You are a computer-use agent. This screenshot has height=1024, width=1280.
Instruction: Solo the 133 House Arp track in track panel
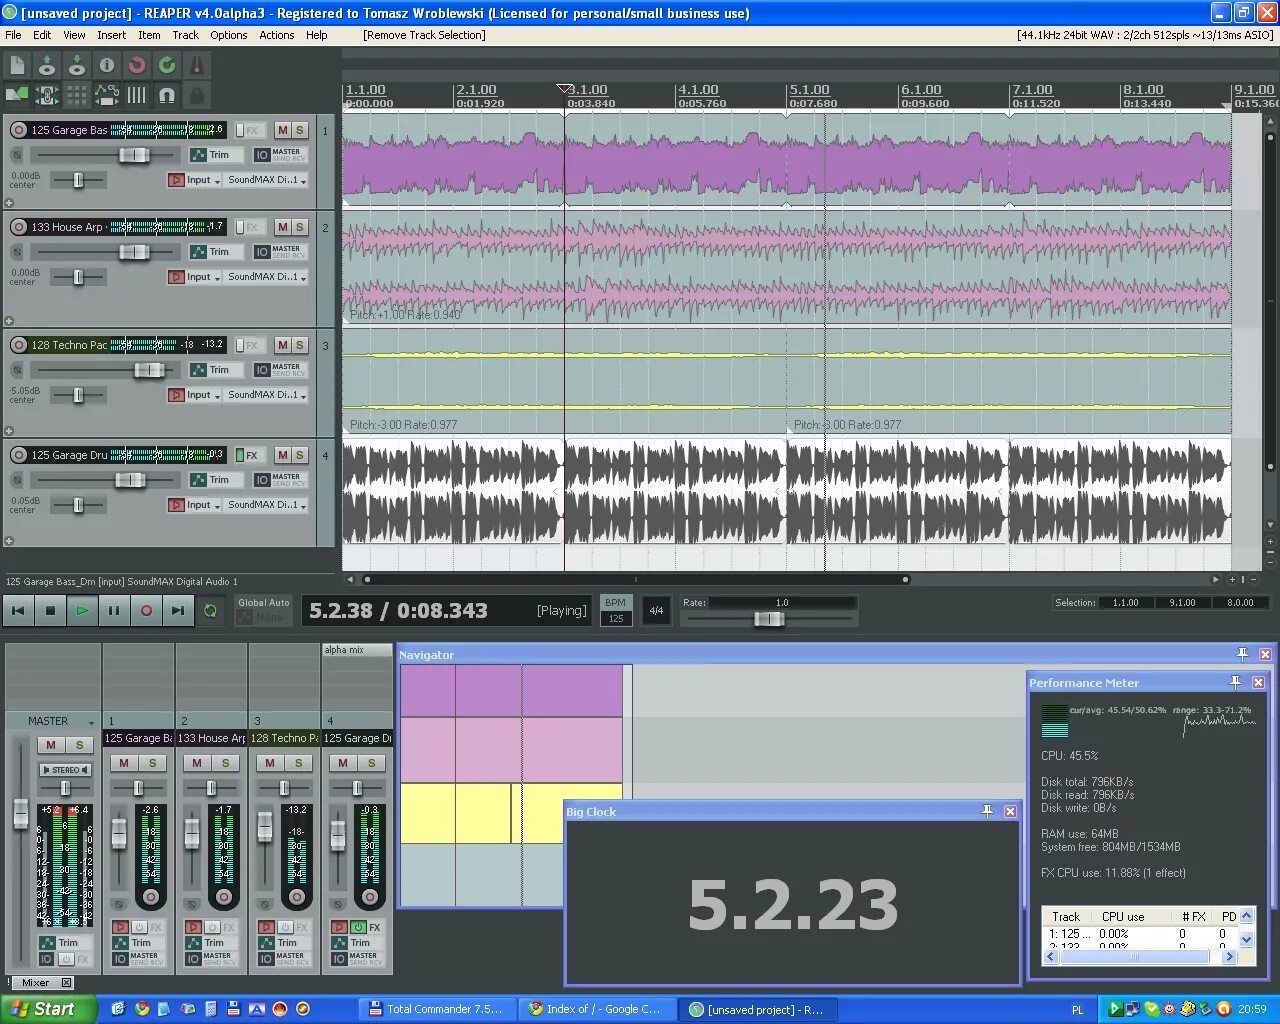click(x=299, y=227)
